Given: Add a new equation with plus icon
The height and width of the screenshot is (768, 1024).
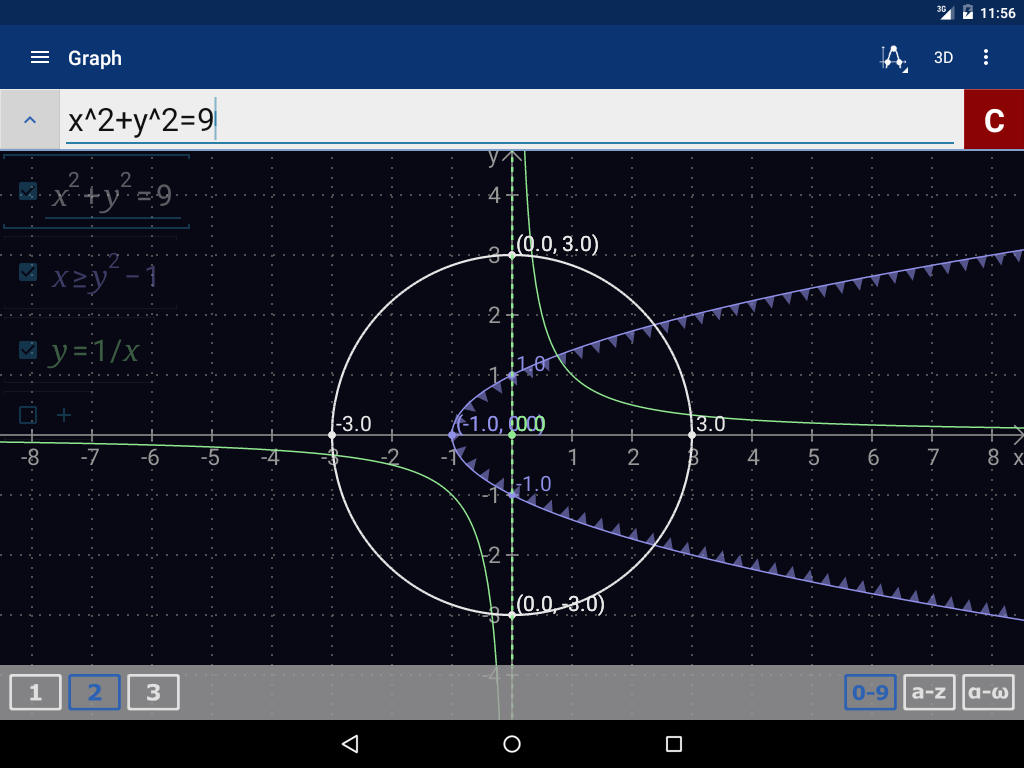Looking at the screenshot, I should [63, 414].
